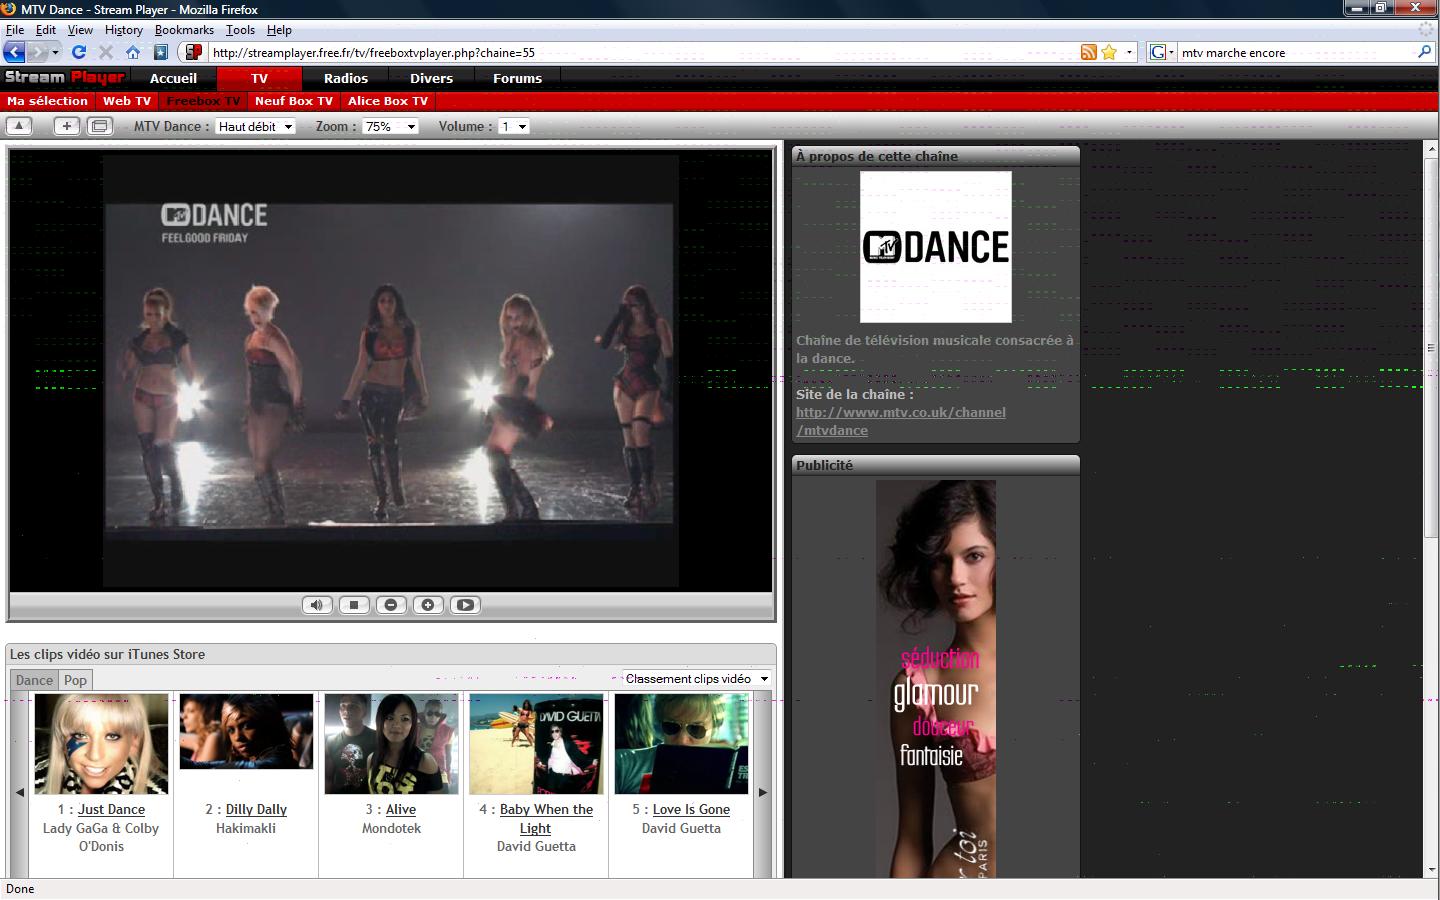1440x900 pixels.
Task: Open the Baby When the Light link
Action: [546, 819]
